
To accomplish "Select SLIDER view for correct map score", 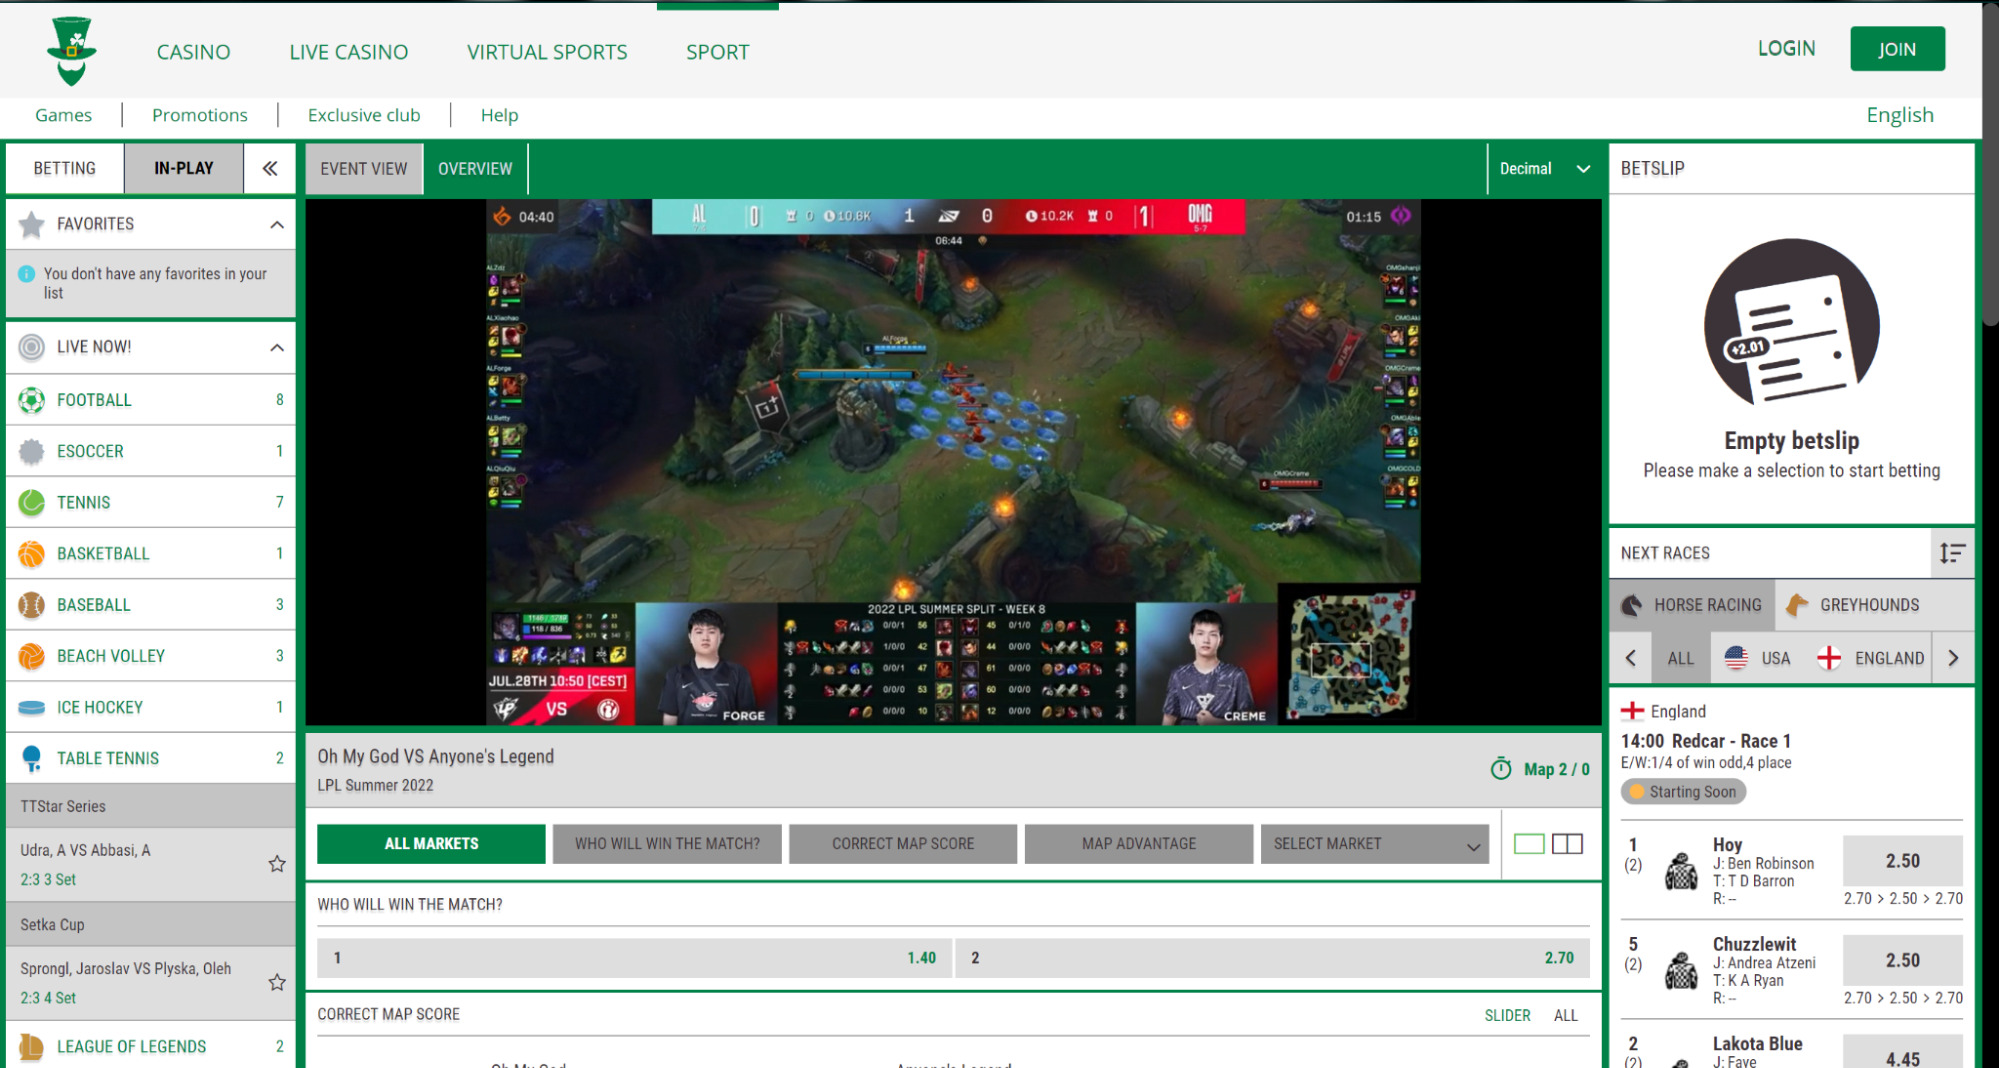I will [x=1507, y=1015].
